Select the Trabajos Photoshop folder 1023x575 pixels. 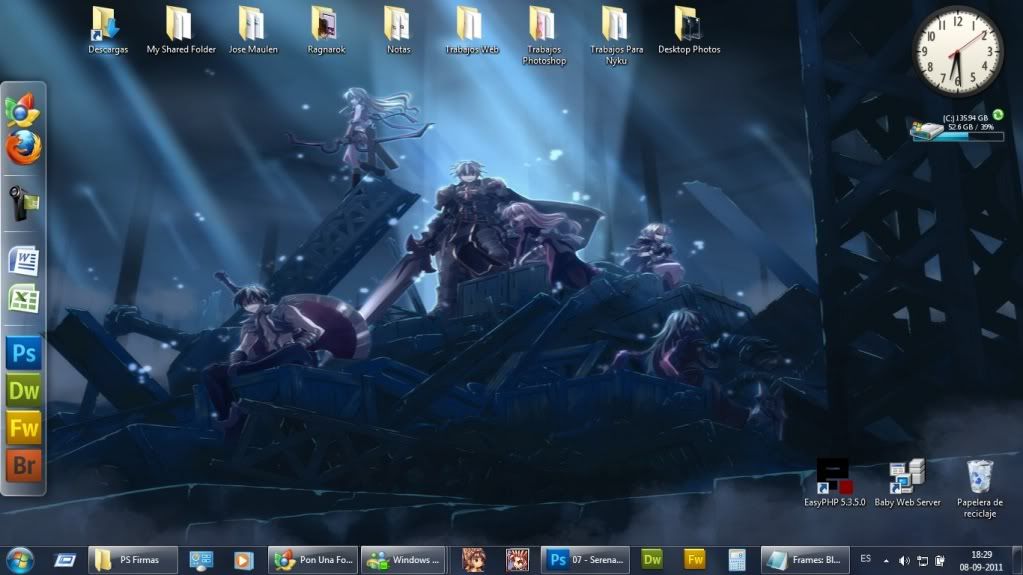pos(543,35)
